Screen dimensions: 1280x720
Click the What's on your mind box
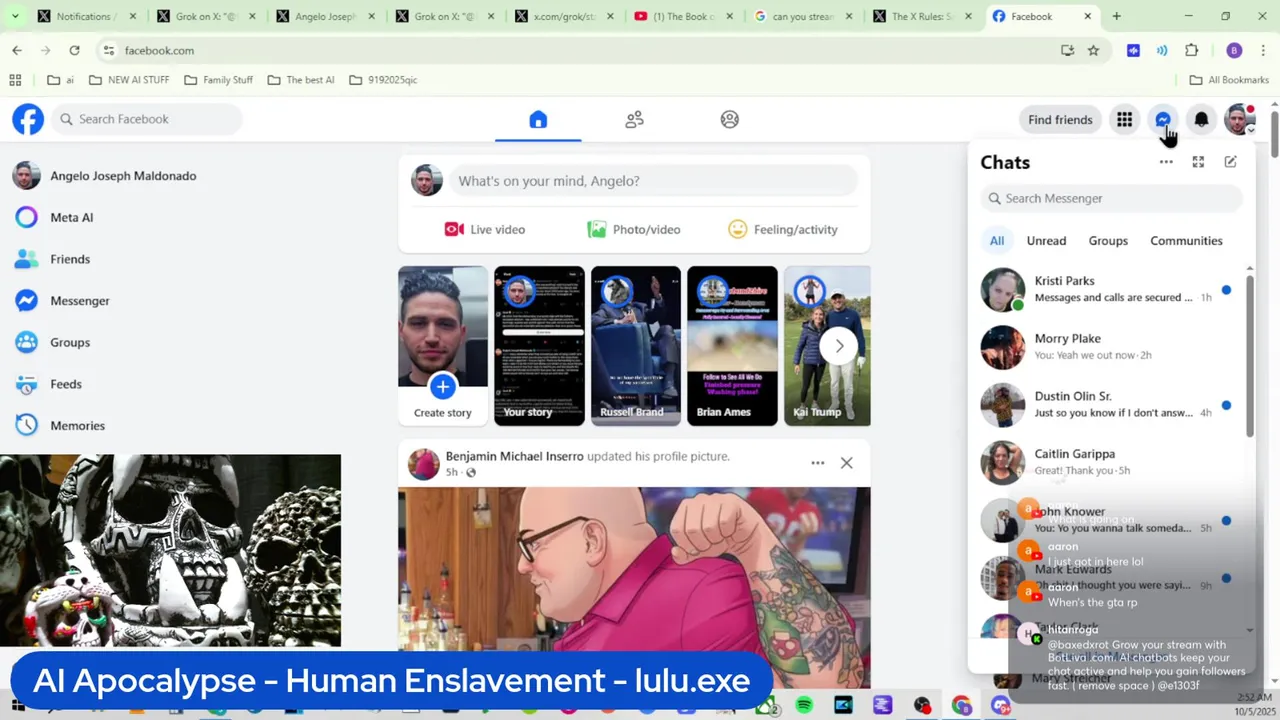652,181
